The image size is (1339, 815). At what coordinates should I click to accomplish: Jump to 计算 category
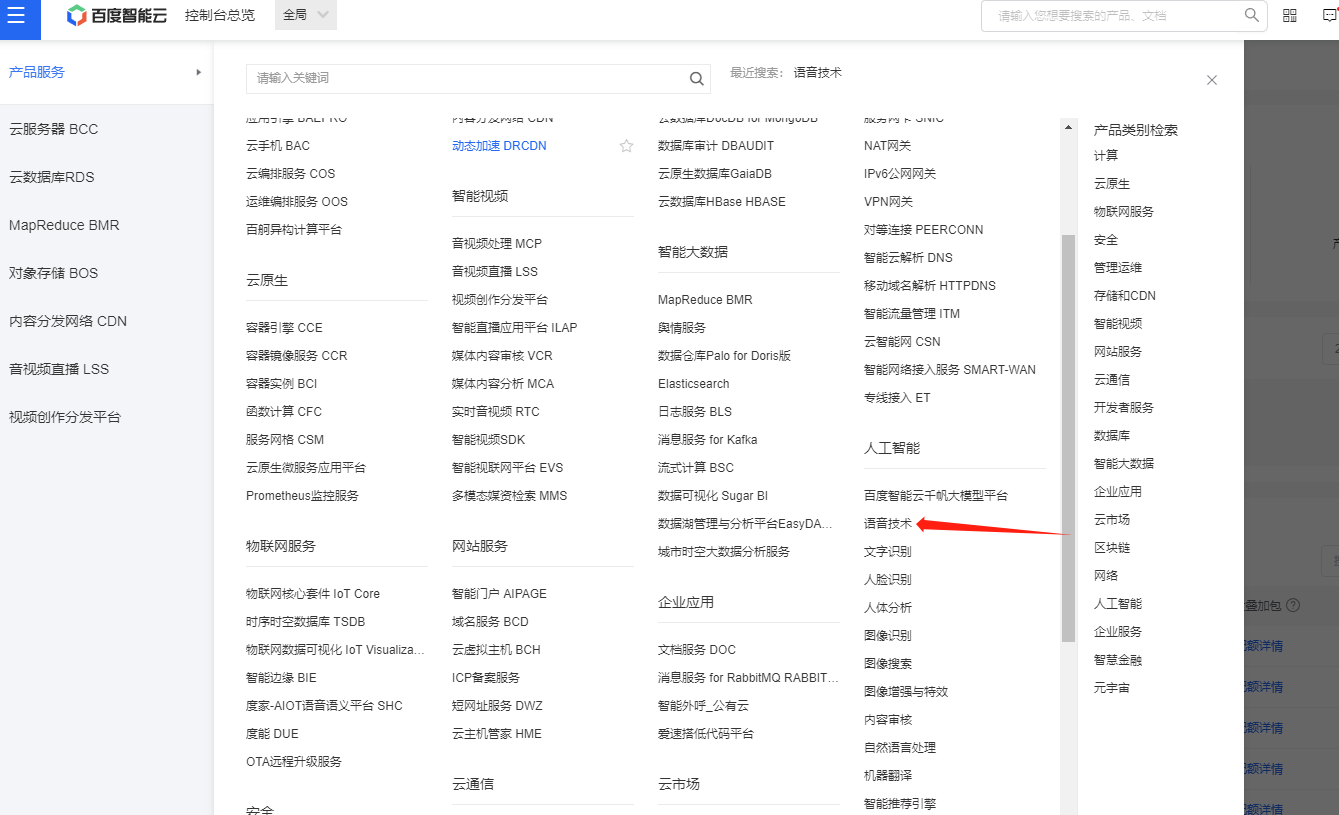[x=1106, y=156]
